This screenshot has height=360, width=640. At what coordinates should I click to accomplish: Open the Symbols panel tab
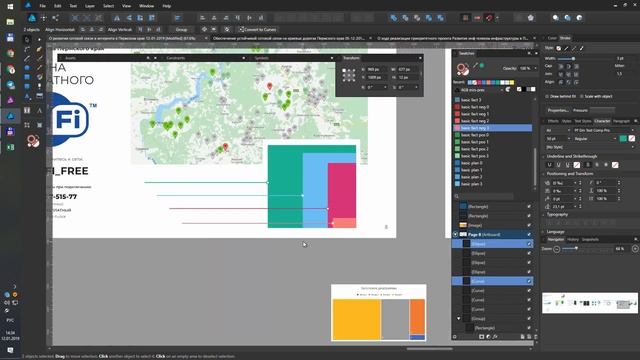tap(261, 58)
